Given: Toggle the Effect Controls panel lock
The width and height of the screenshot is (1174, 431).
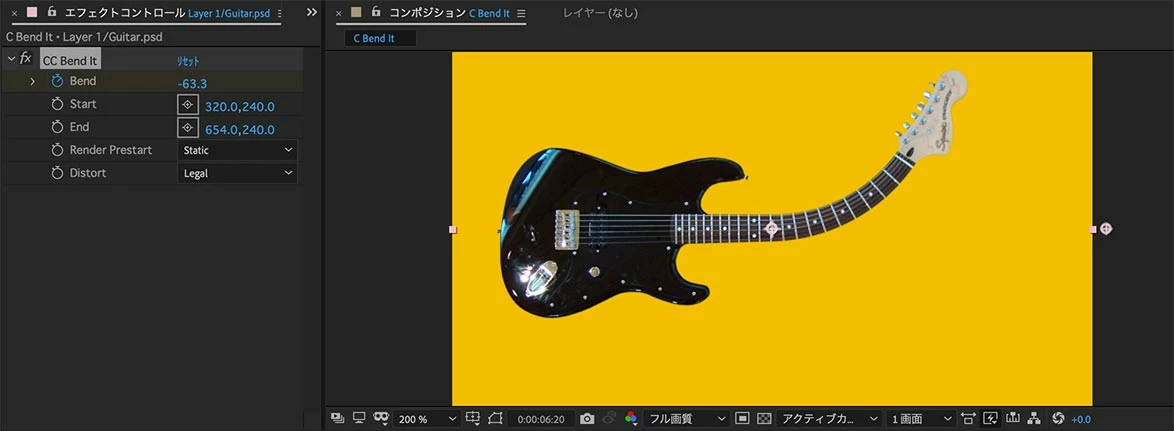Looking at the screenshot, I should point(52,12).
